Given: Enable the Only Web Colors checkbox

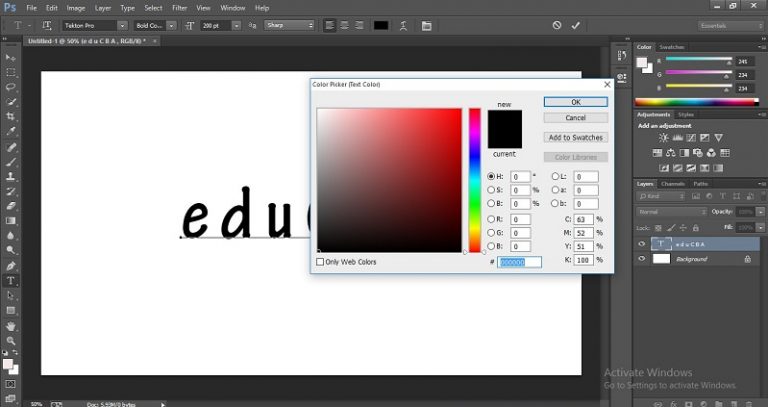Looking at the screenshot, I should pos(320,262).
